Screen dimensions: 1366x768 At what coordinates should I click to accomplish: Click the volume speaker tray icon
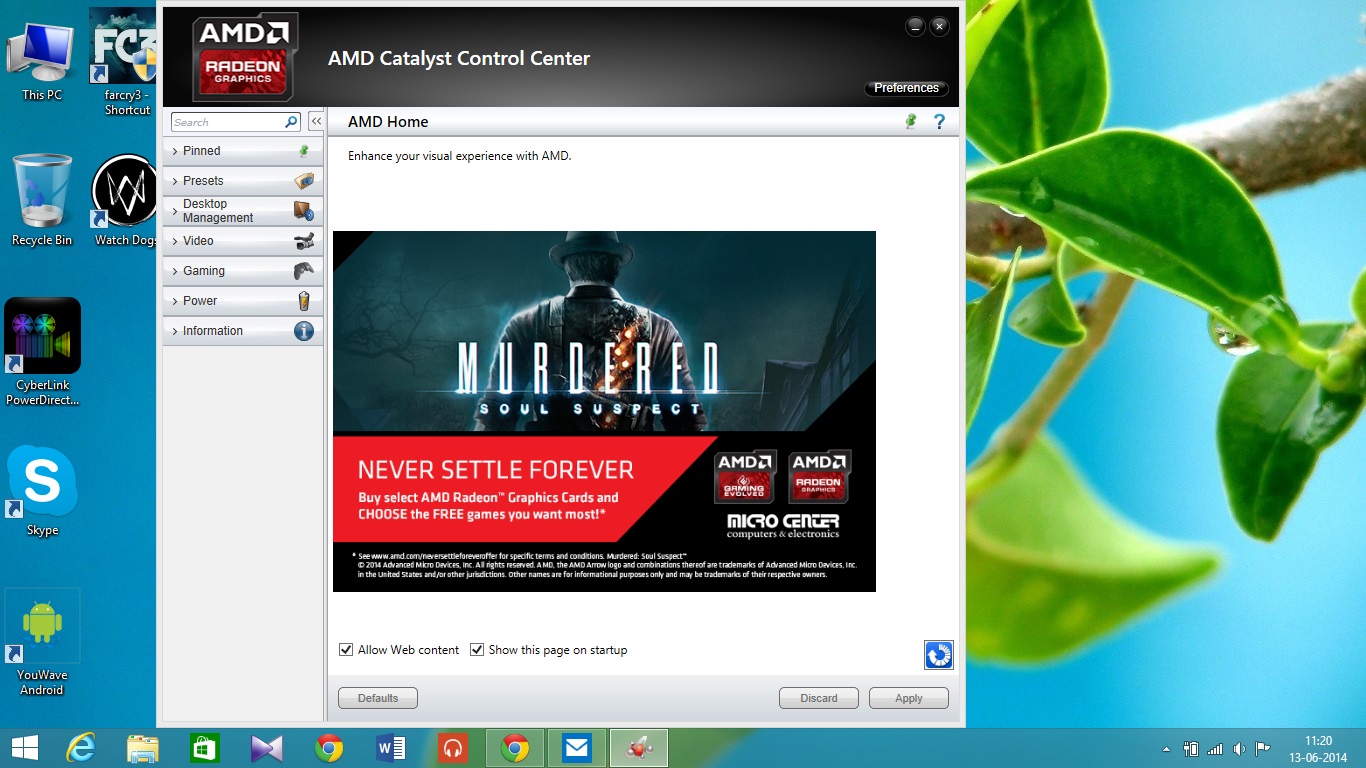tap(1239, 748)
